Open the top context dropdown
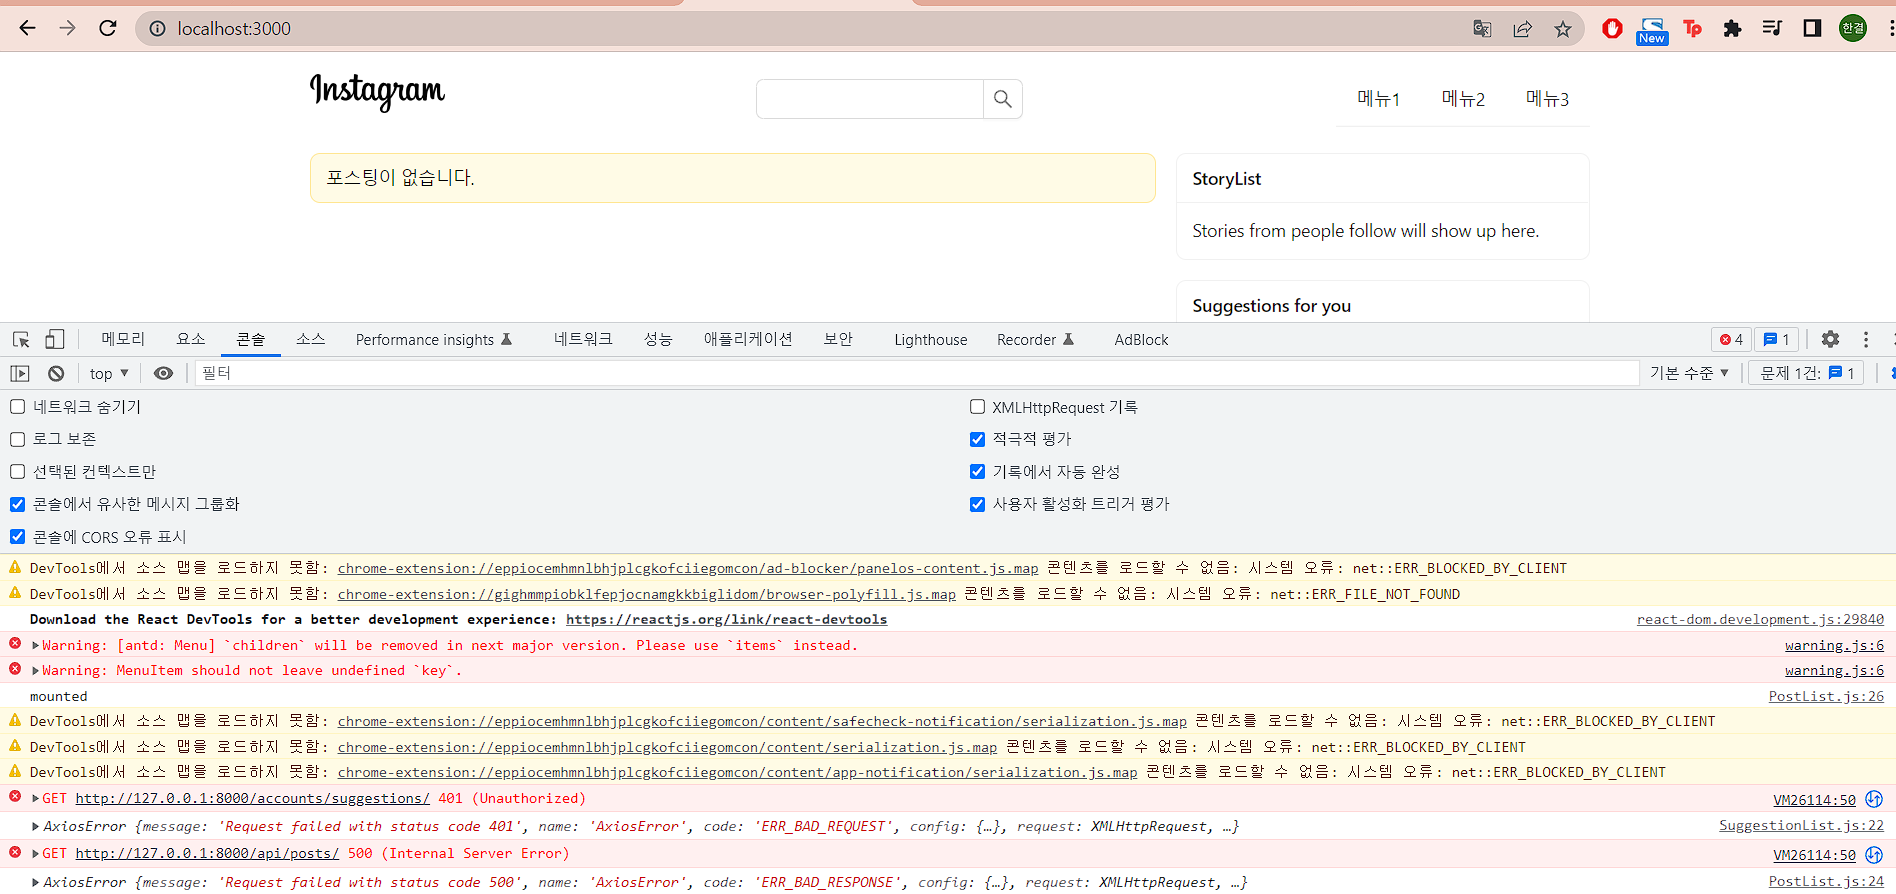 [109, 373]
